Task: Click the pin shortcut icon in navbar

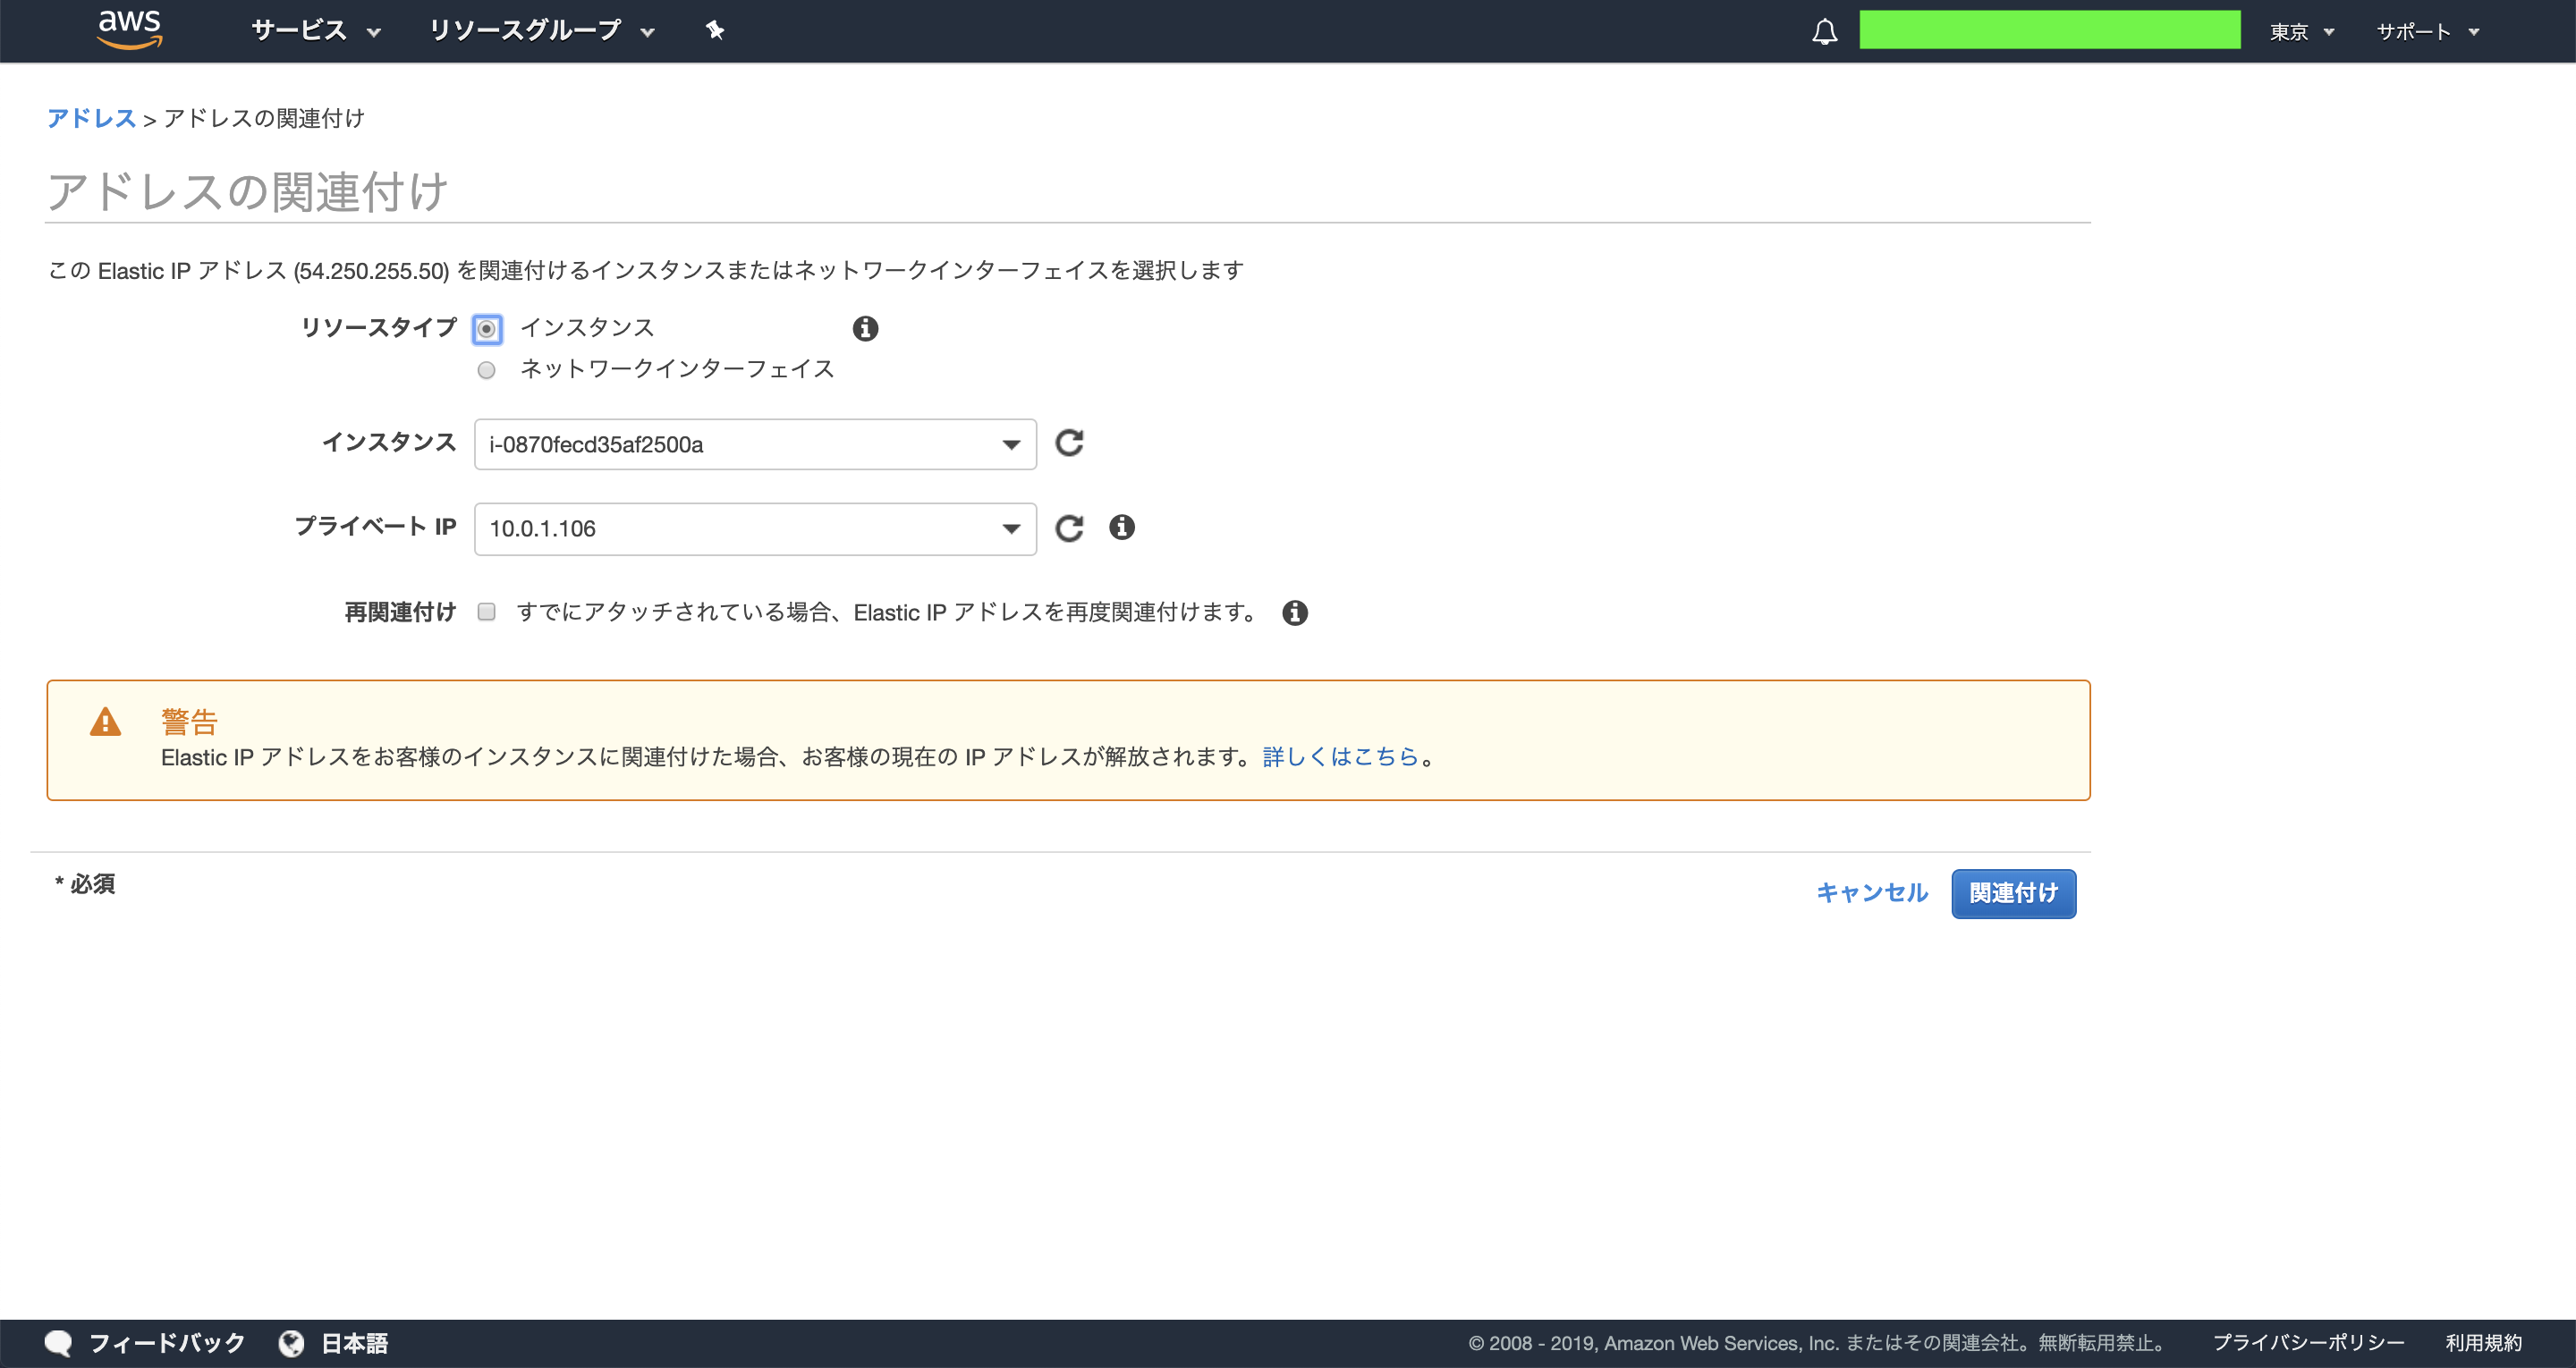Action: coord(714,30)
